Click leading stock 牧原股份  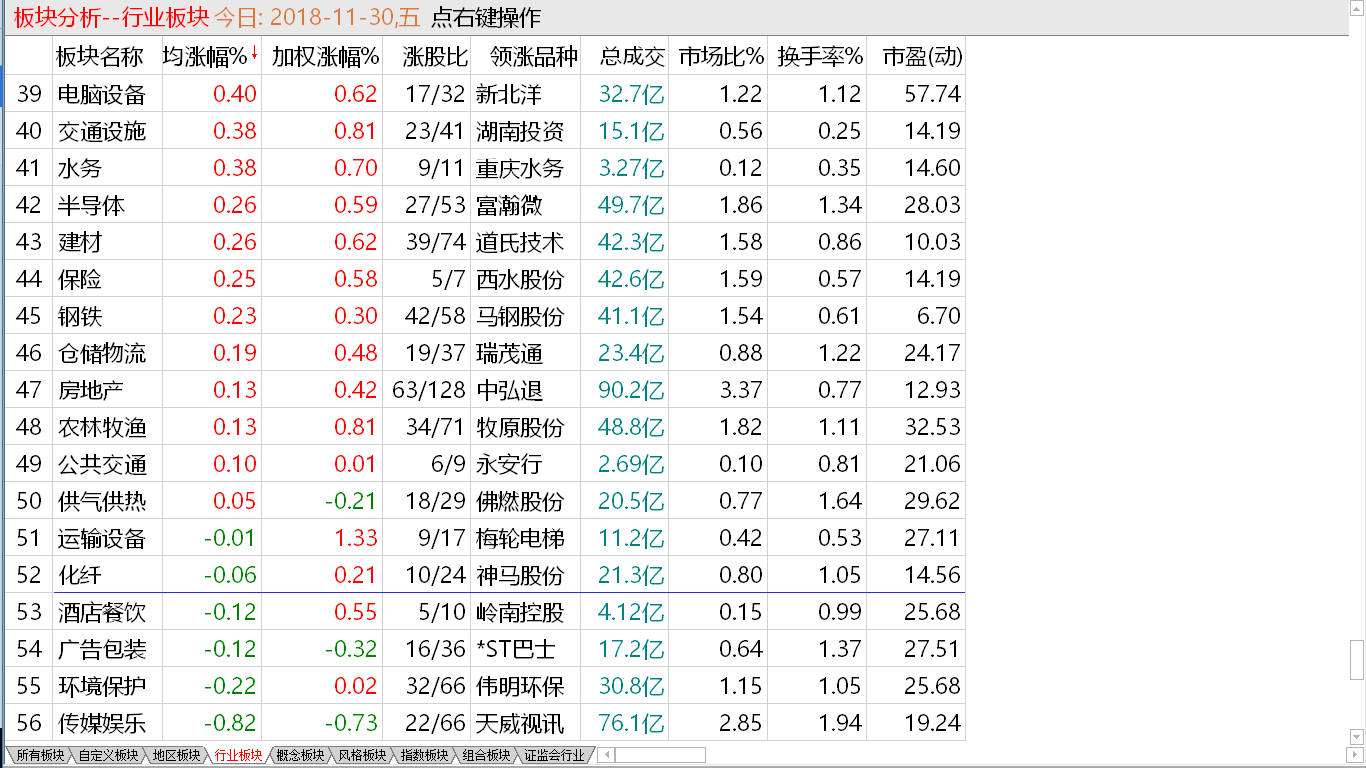[x=519, y=427]
